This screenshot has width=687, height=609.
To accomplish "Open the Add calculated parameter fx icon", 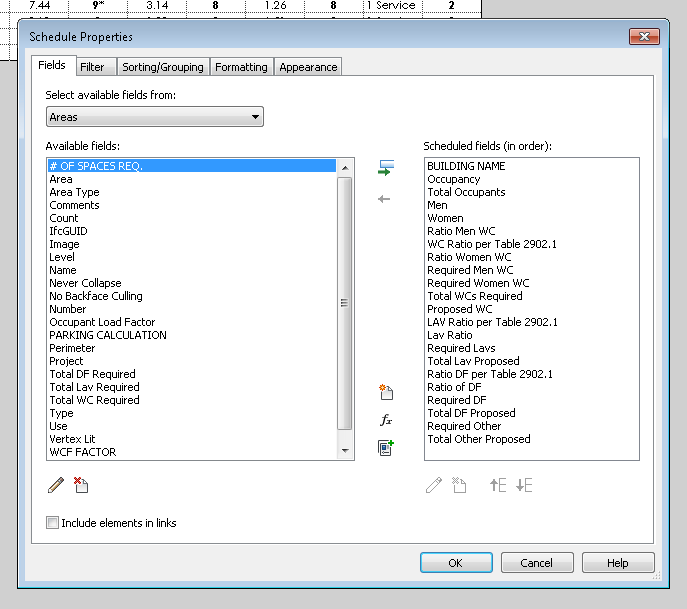I will coord(386,420).
